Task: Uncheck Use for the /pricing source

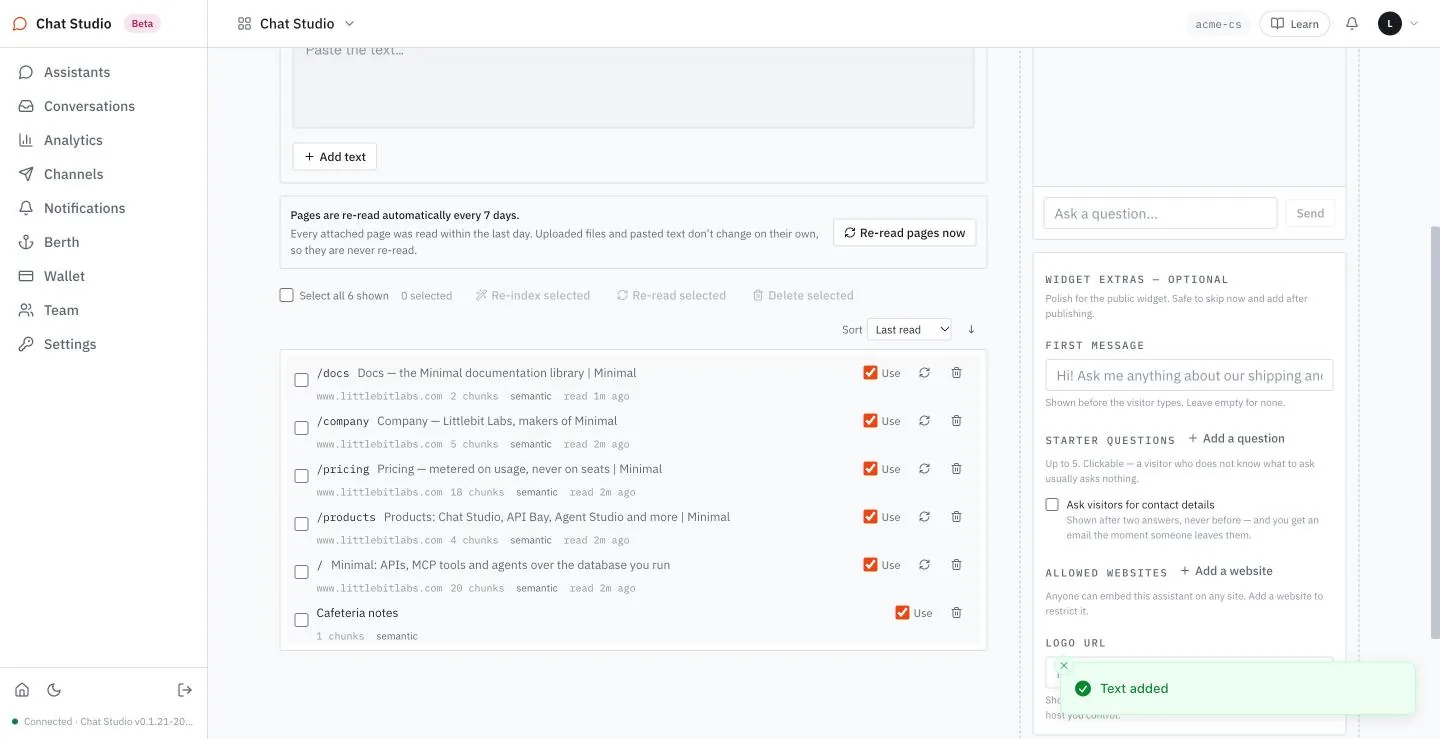Action: coord(870,469)
